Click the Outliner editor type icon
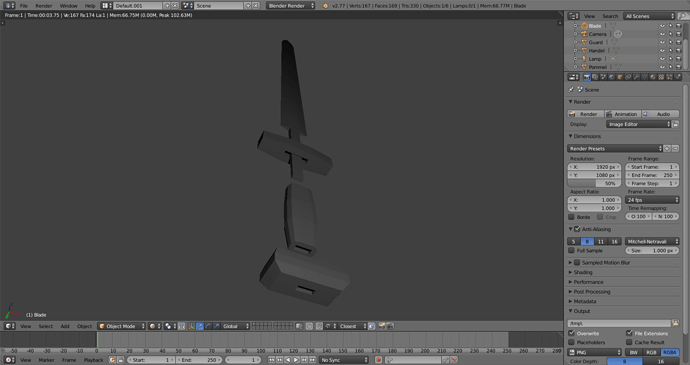690x365 pixels. point(573,16)
